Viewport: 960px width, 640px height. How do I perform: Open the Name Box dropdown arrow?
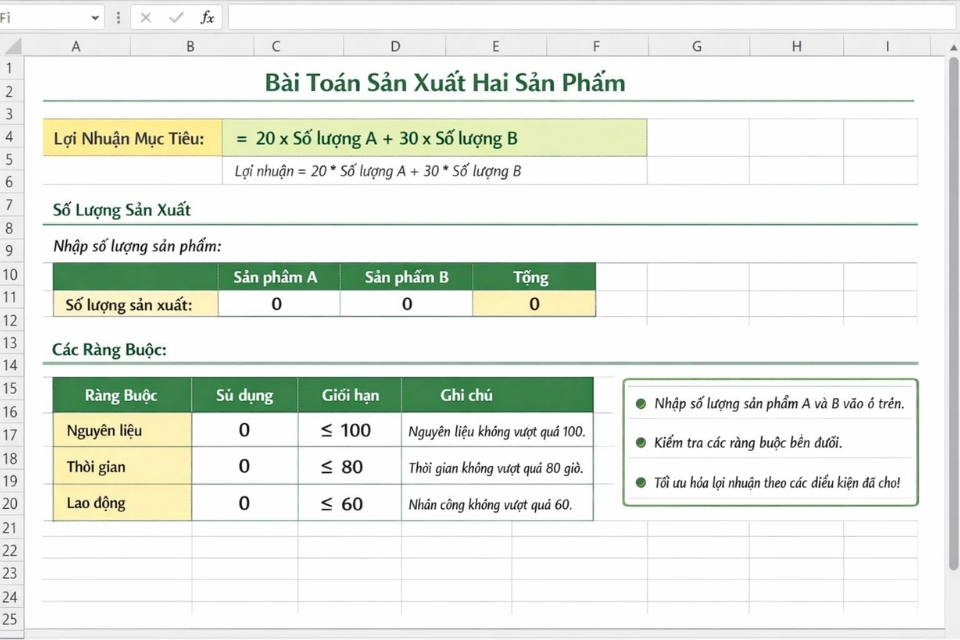[x=96, y=16]
